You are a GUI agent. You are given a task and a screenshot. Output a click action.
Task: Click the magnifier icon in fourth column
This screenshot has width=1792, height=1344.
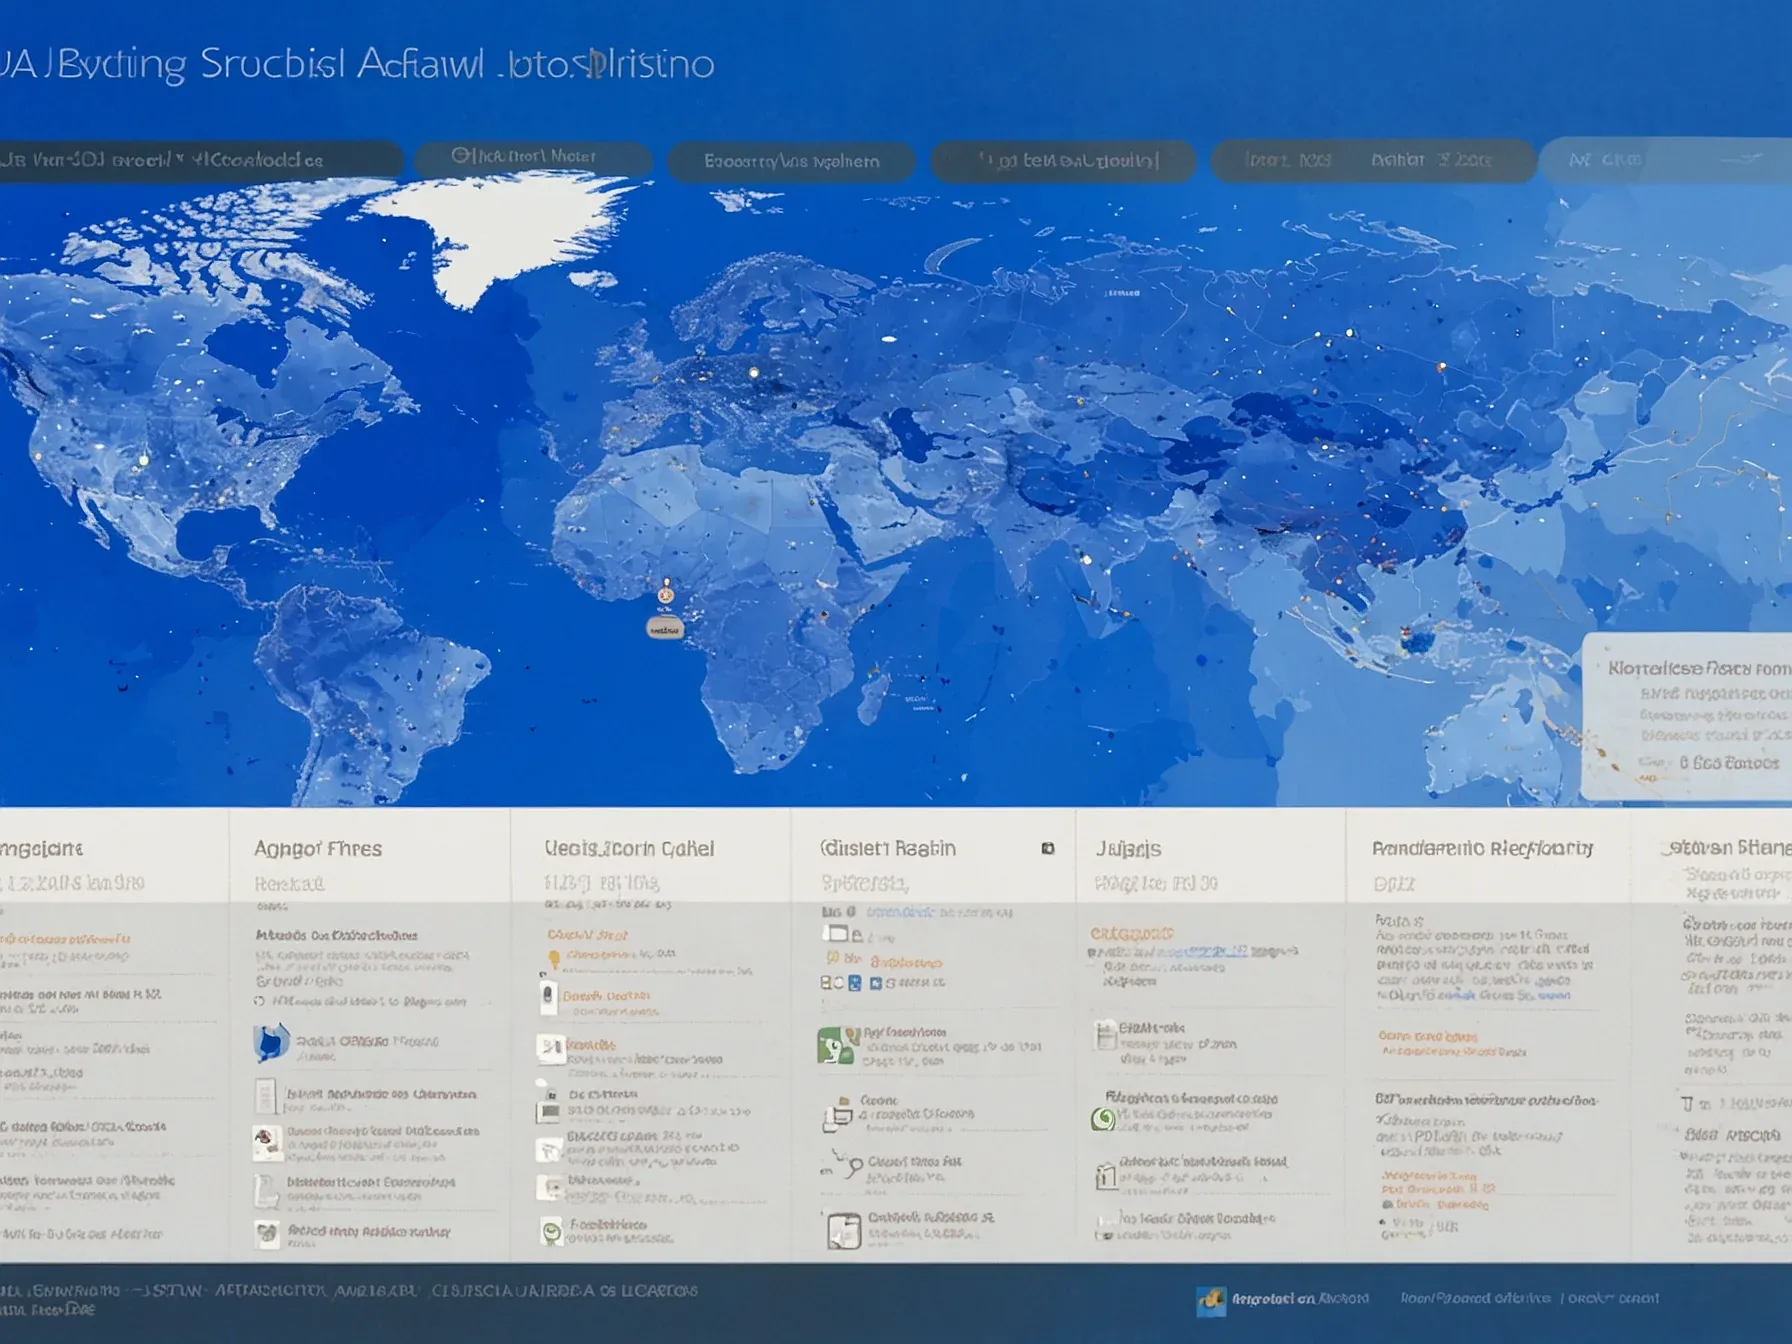[850, 1164]
